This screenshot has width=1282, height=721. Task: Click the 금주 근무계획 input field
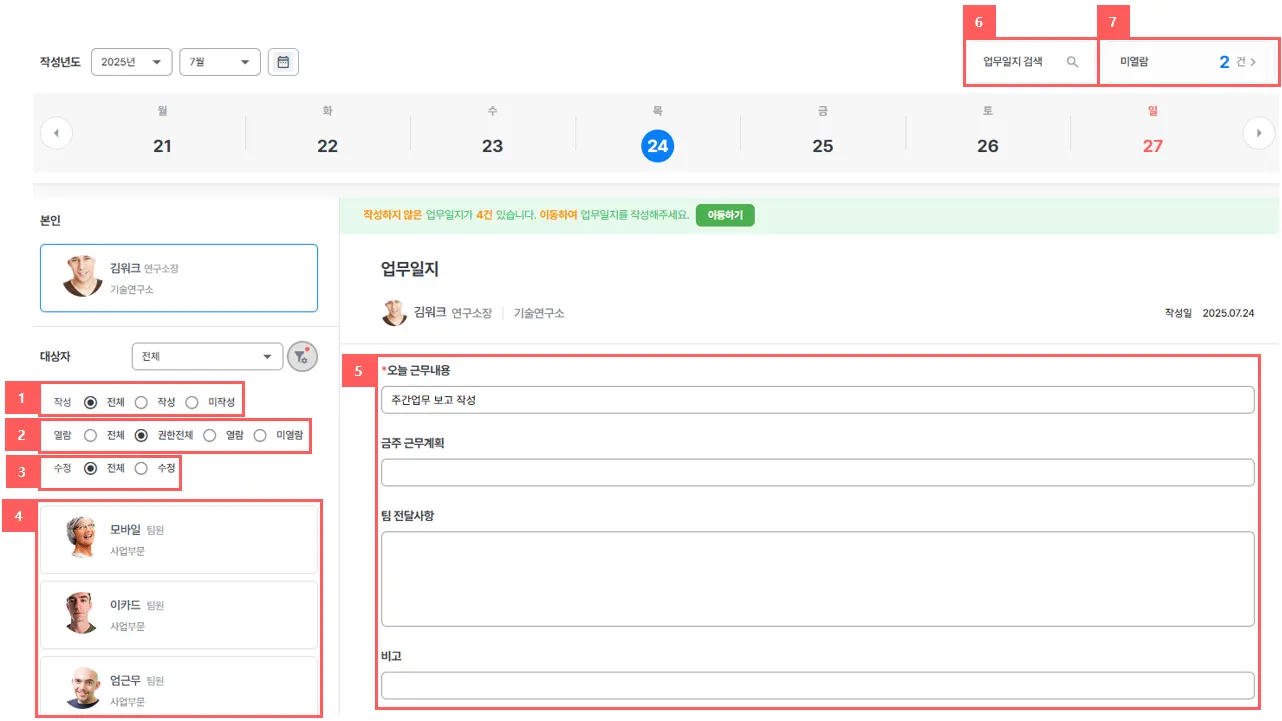[x=818, y=472]
